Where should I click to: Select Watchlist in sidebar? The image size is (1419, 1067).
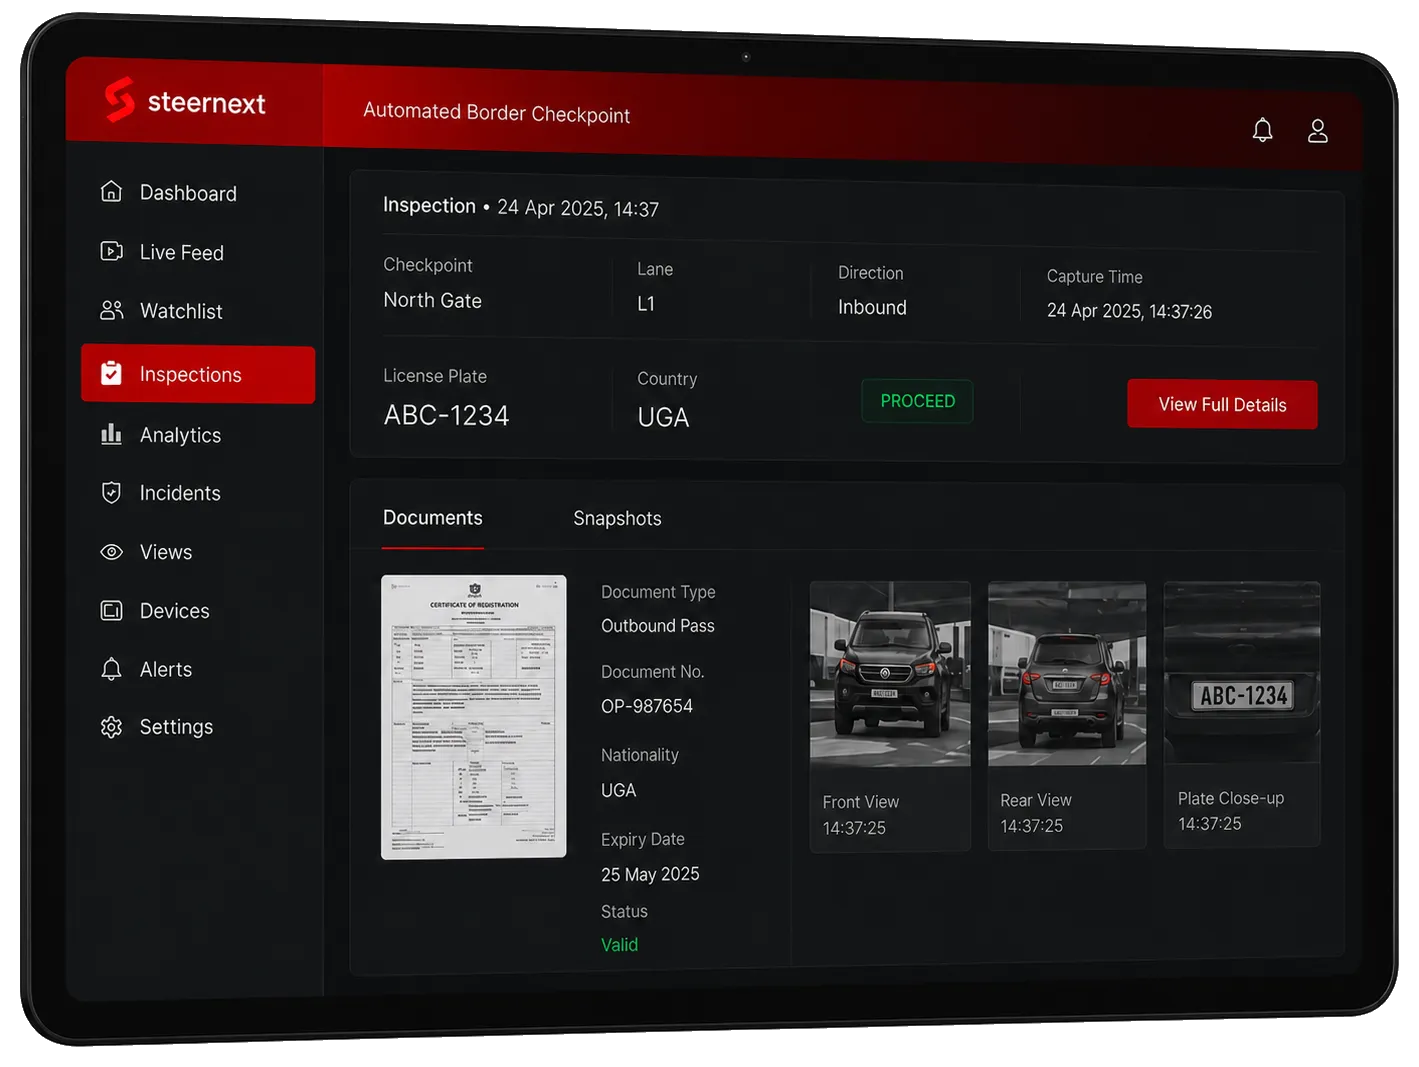pyautogui.click(x=181, y=311)
